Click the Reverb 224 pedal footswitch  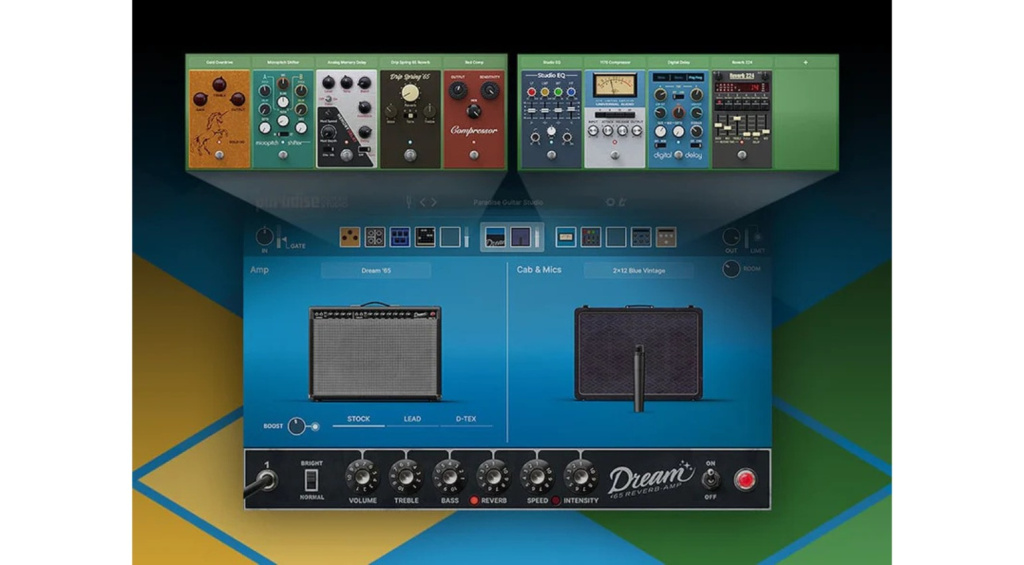click(x=742, y=155)
